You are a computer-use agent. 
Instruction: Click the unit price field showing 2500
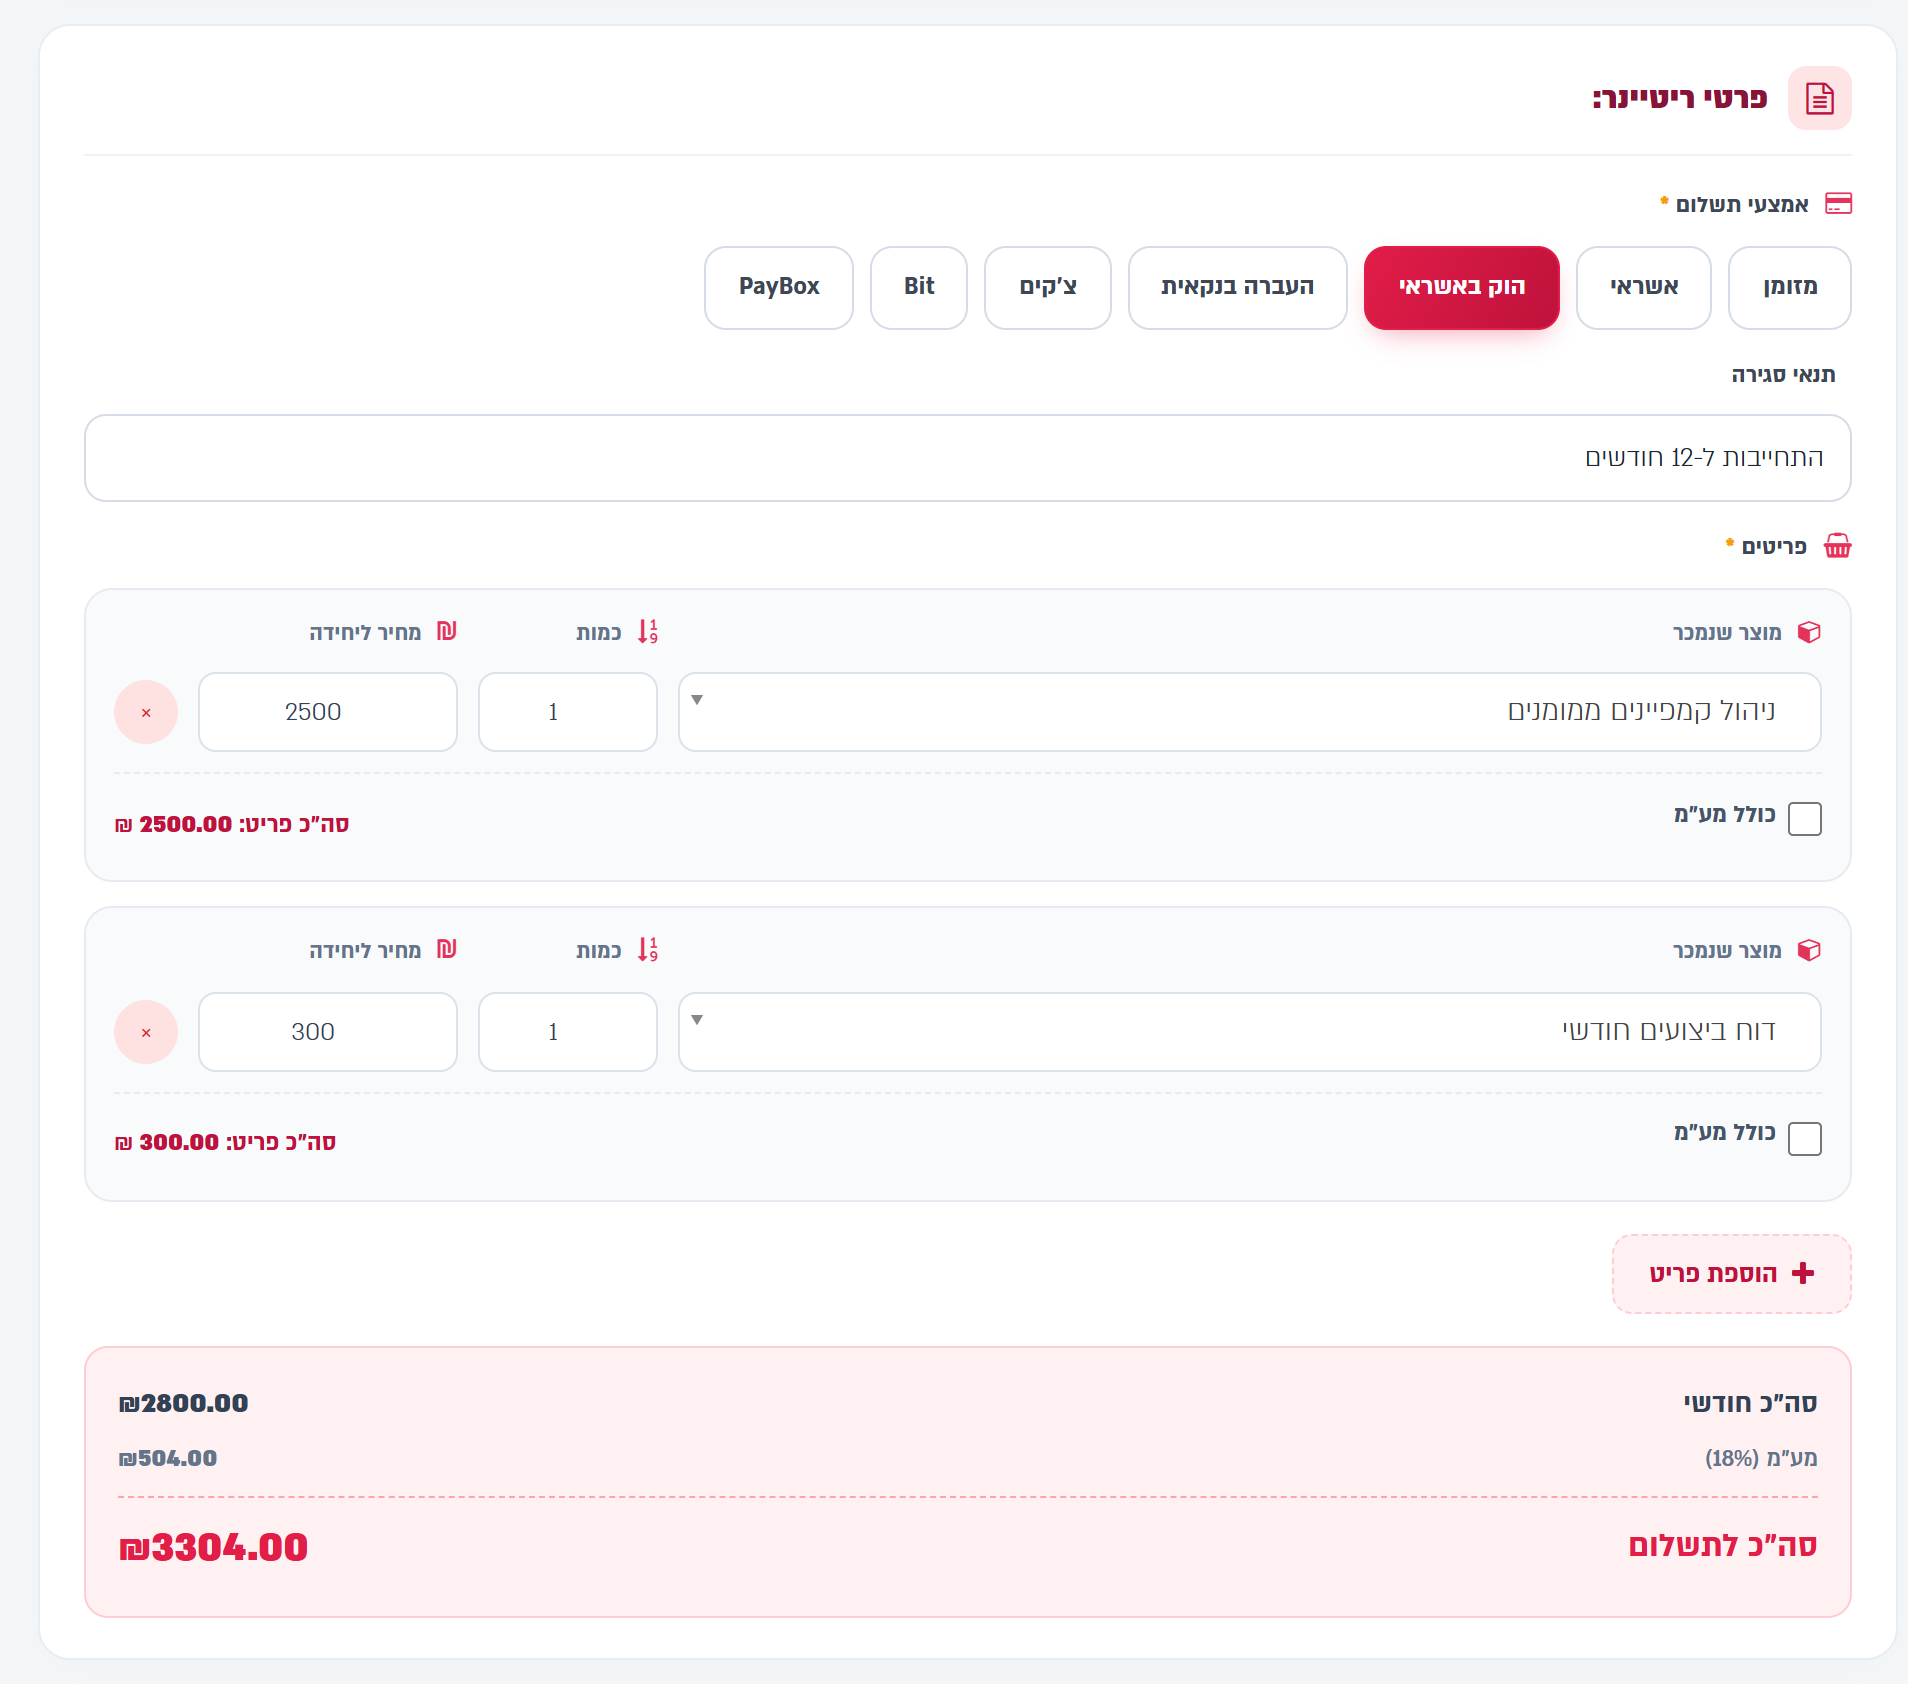(x=328, y=712)
